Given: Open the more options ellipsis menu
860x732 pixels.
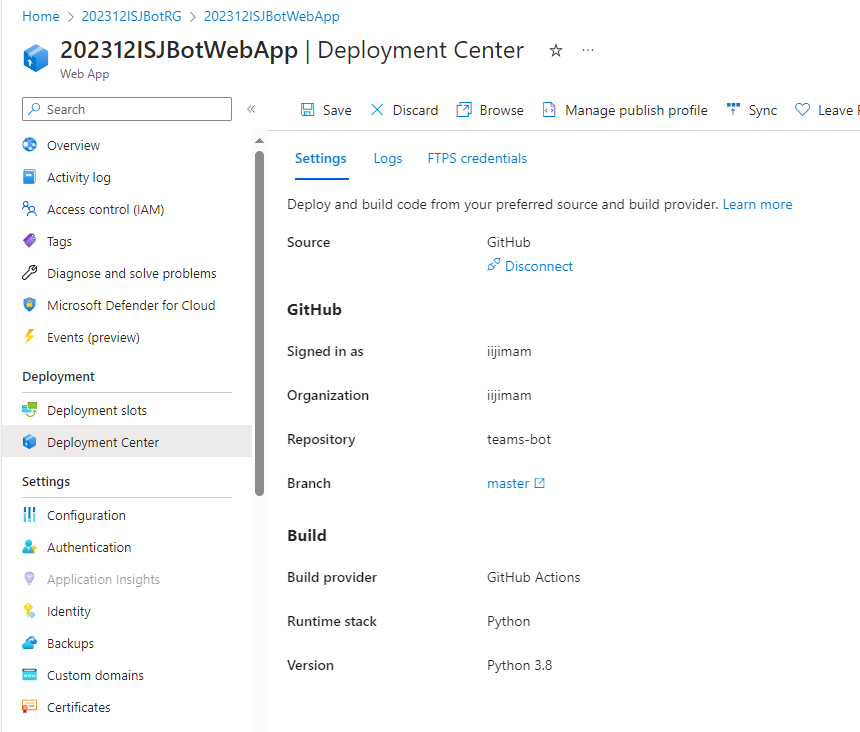Looking at the screenshot, I should [588, 51].
